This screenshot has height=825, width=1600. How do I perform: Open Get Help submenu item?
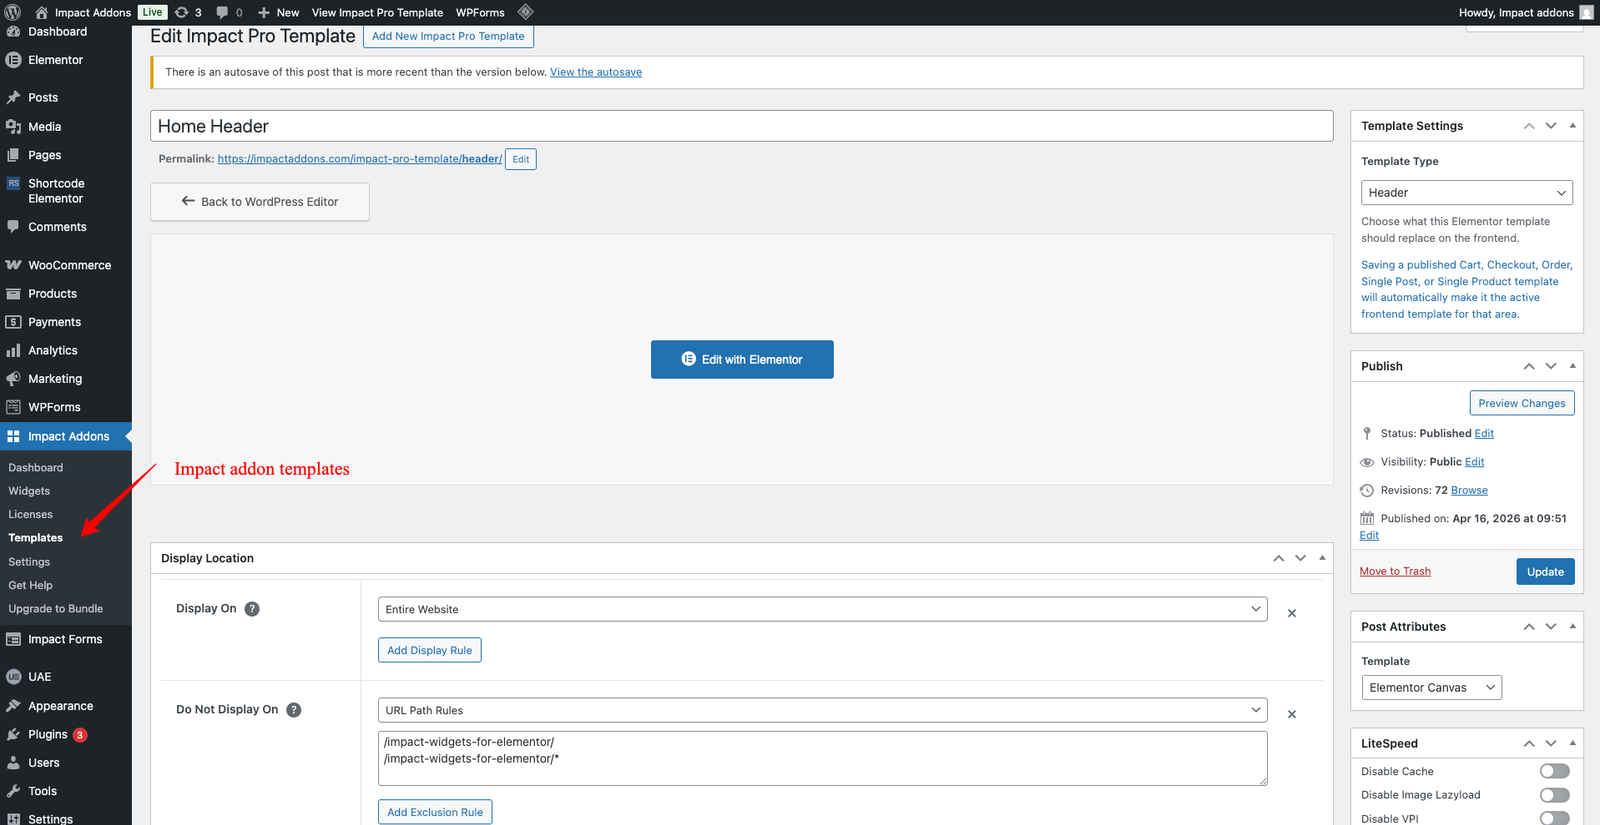pos(31,585)
